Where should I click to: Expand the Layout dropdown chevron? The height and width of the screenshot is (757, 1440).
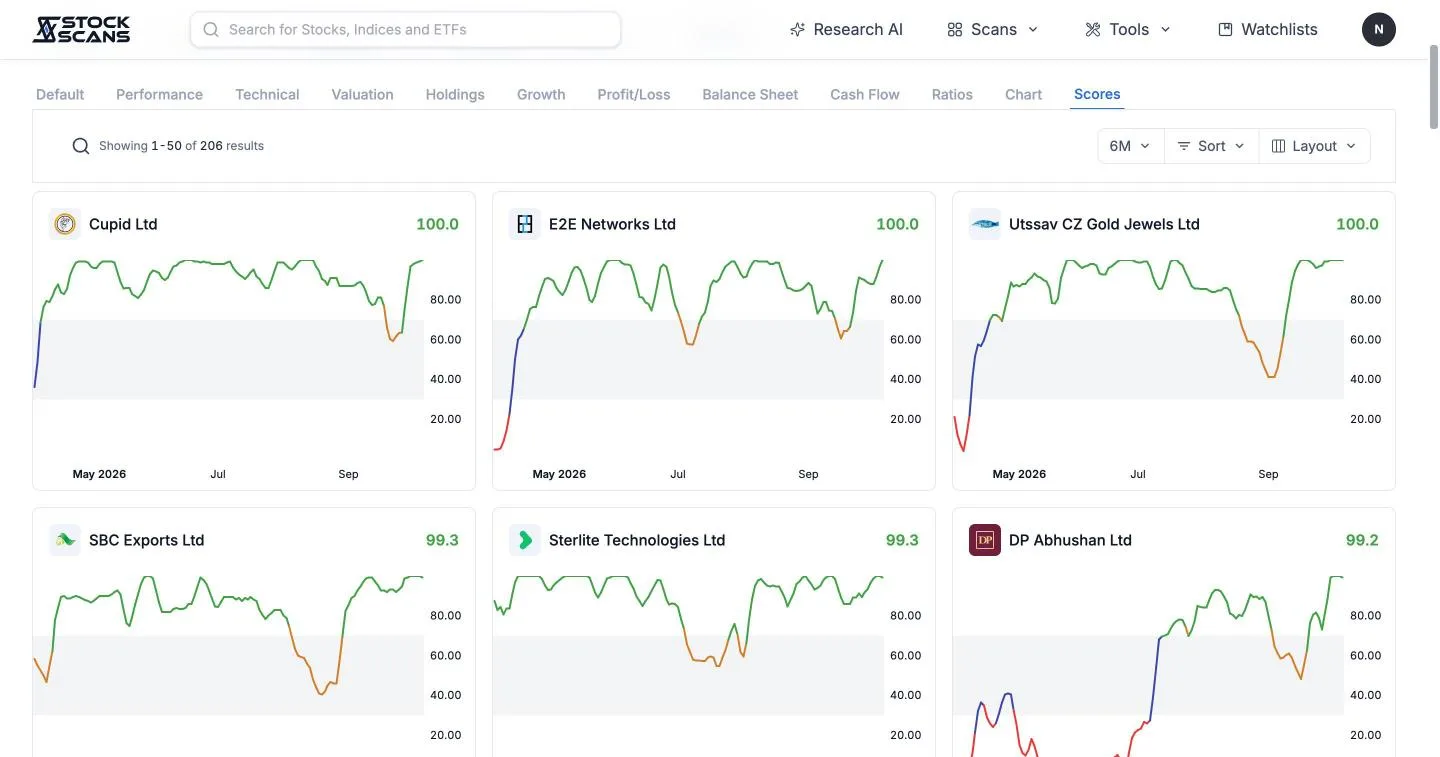point(1351,146)
